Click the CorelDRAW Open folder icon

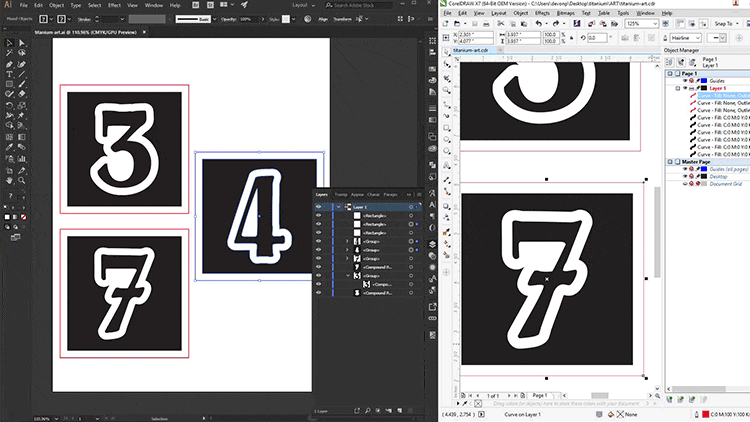click(457, 23)
